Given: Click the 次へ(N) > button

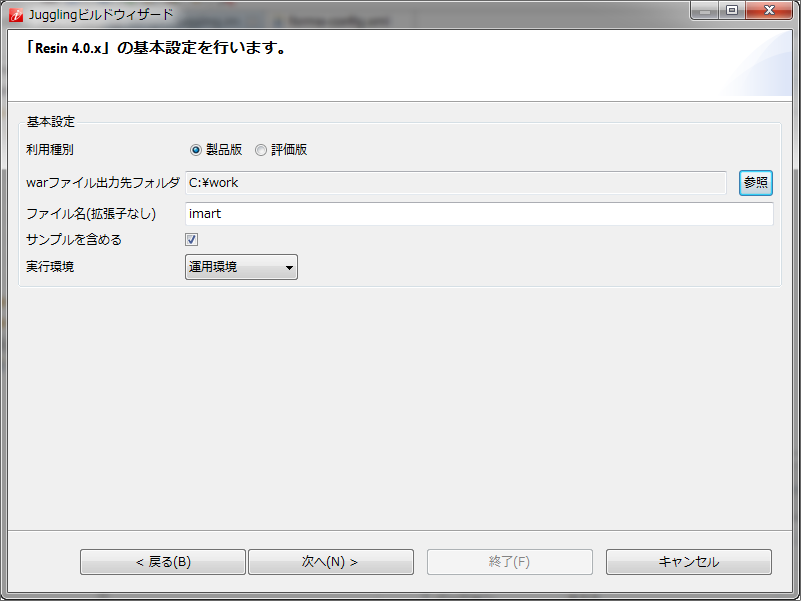Looking at the screenshot, I should 331,562.
